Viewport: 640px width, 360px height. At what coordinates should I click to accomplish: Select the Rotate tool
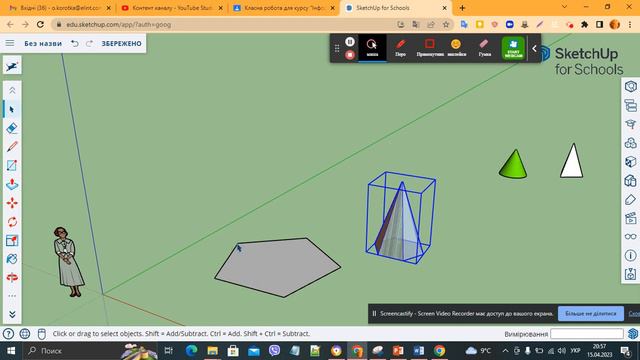tap(12, 222)
